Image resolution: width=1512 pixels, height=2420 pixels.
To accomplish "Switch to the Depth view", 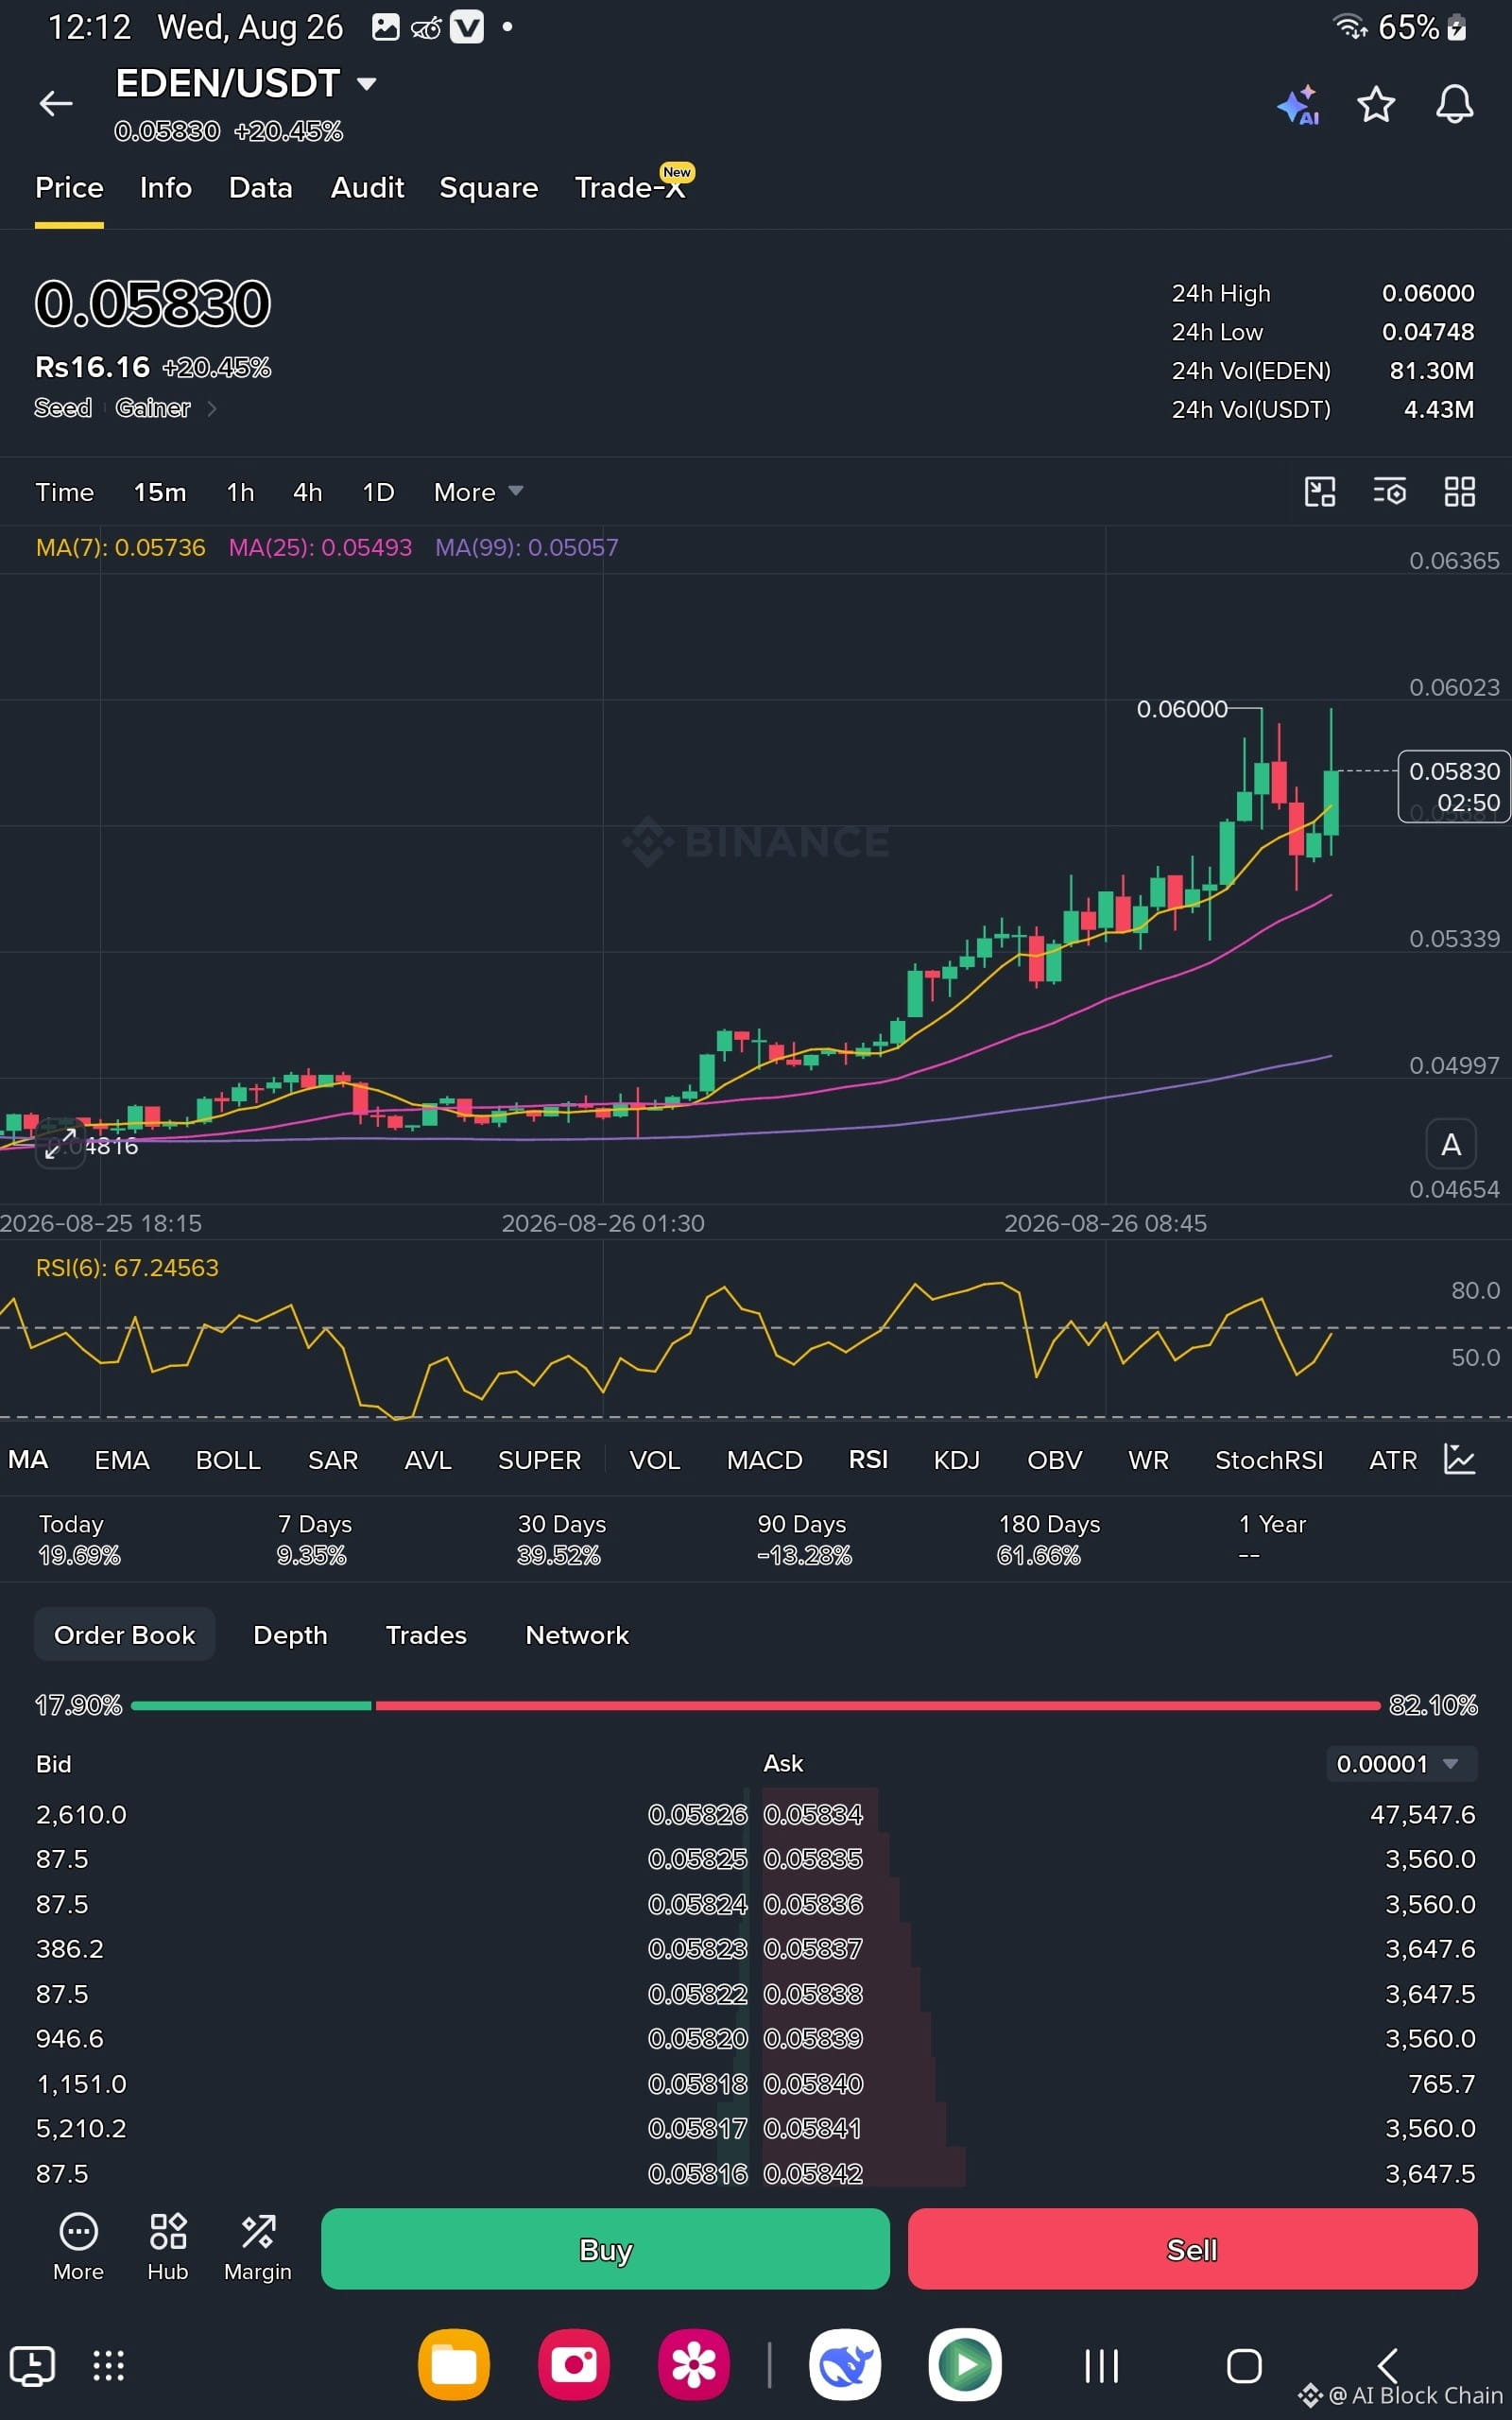I will [x=290, y=1635].
